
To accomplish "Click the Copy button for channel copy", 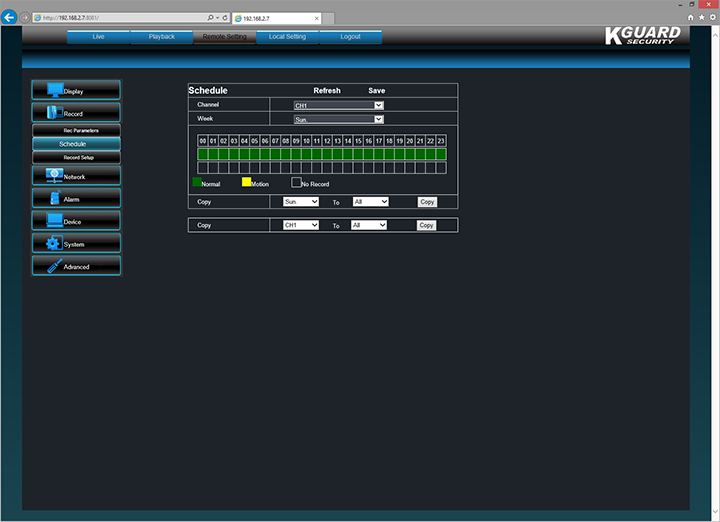I will click(426, 226).
